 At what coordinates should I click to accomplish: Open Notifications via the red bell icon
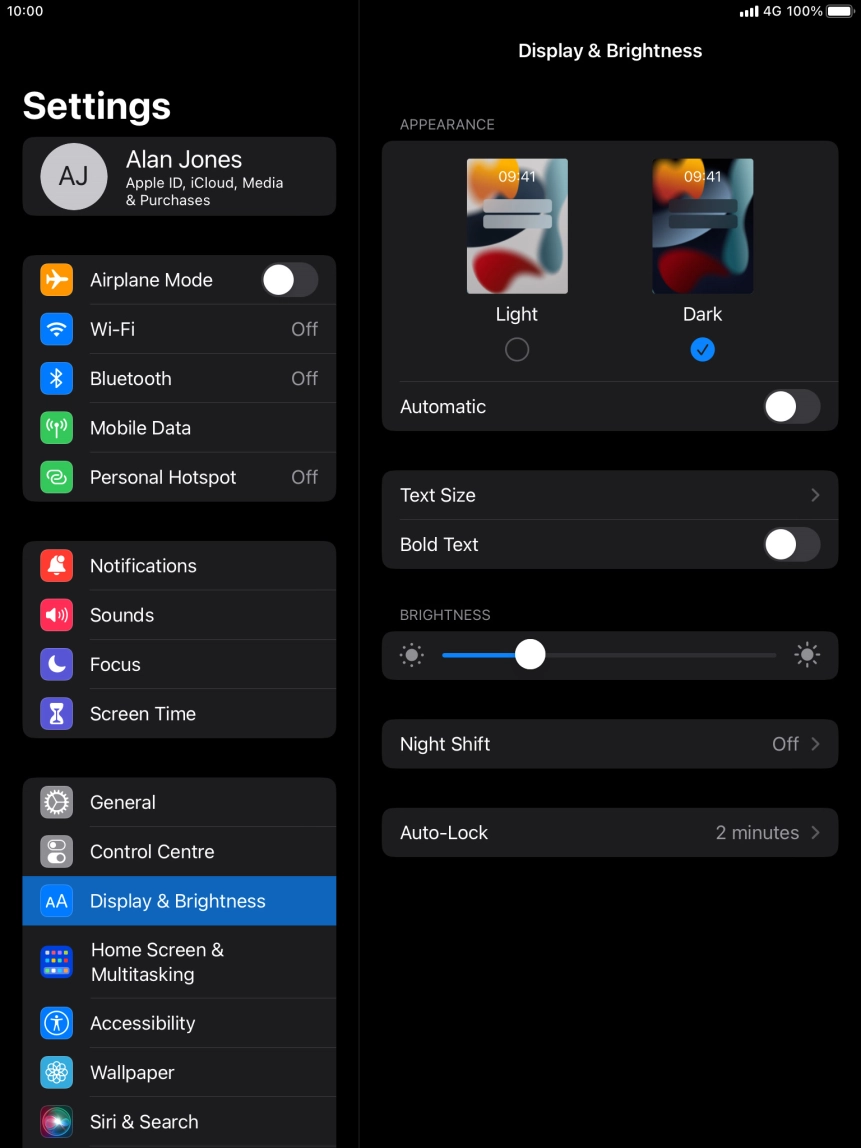[x=56, y=565]
